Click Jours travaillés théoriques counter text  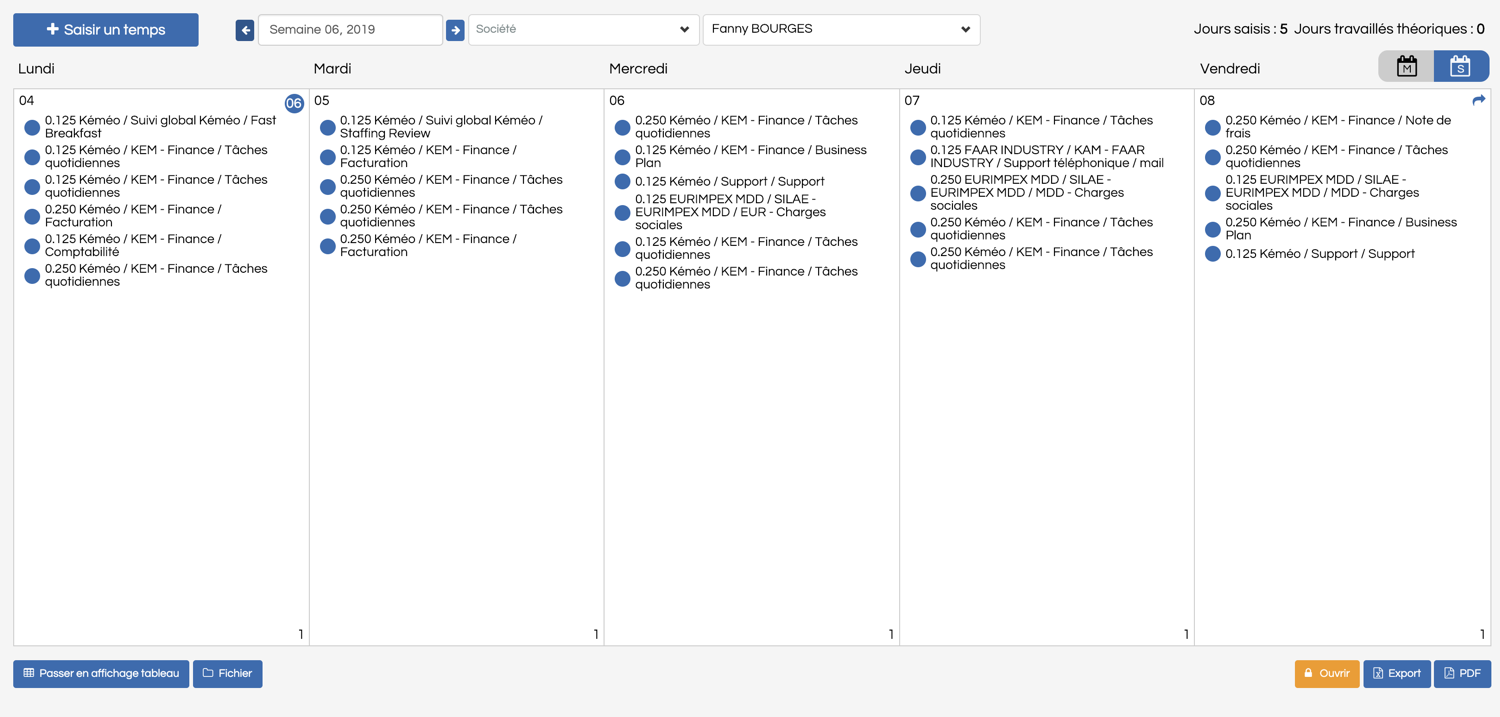1389,30
